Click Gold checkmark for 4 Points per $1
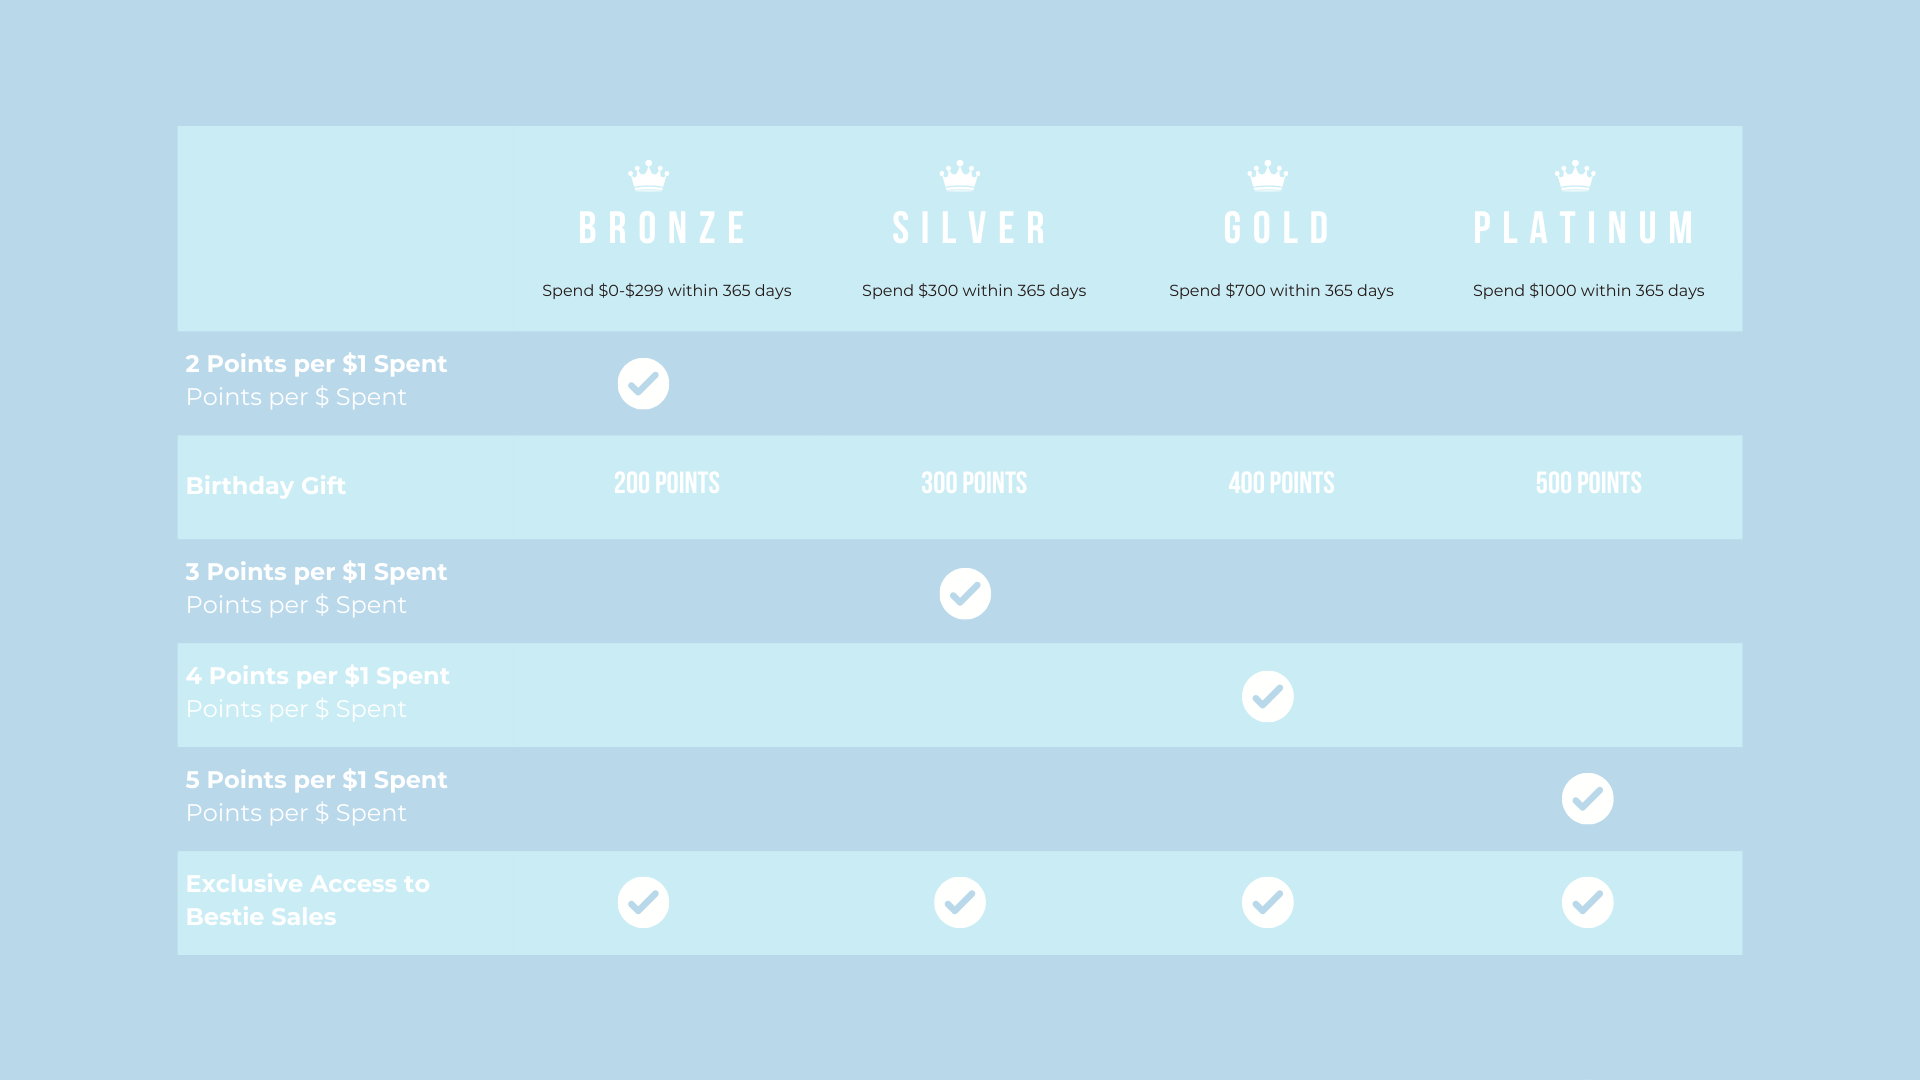 1268,697
